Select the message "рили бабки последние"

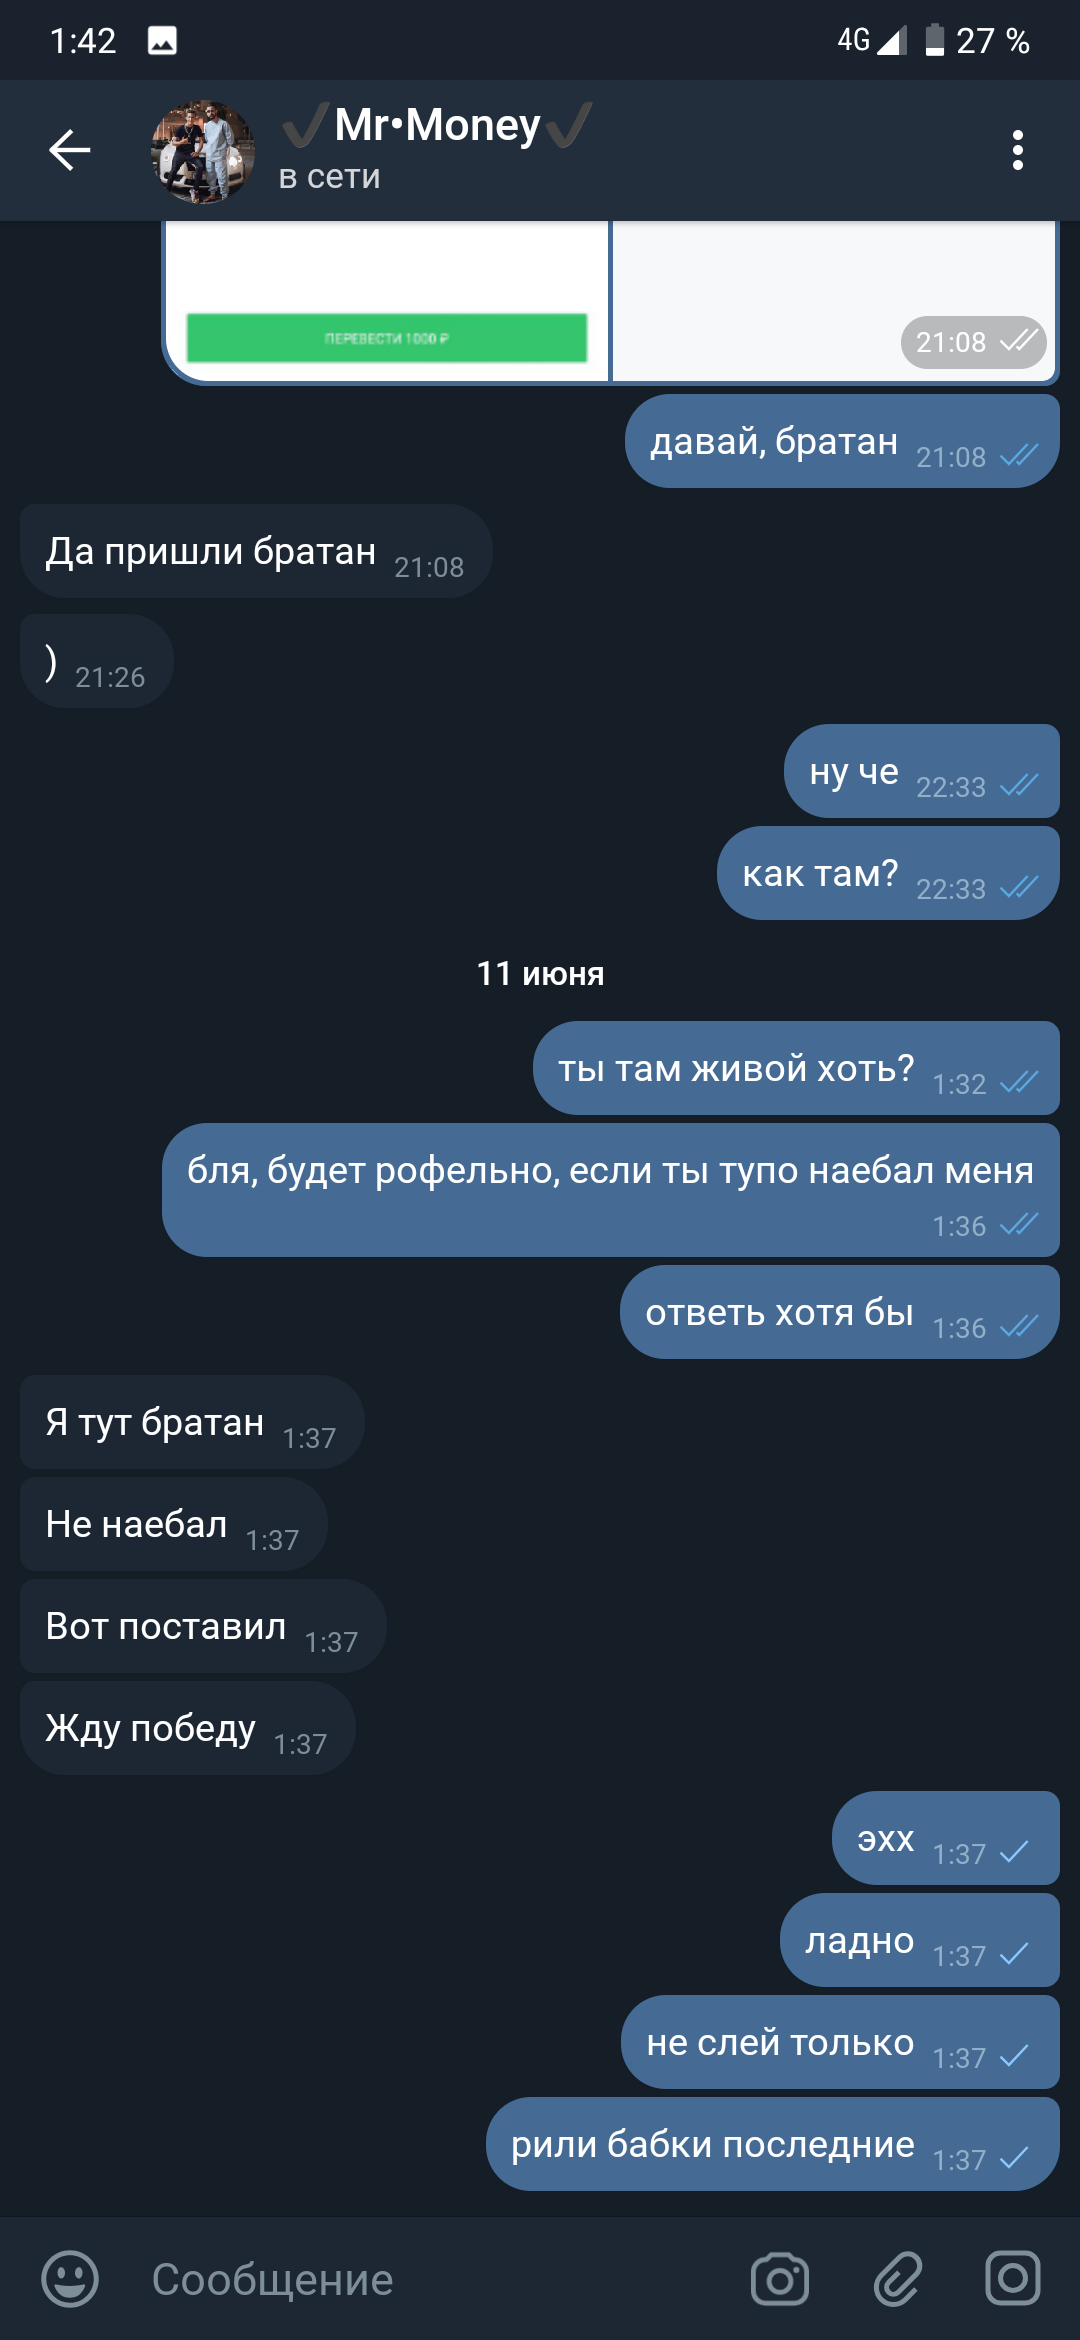(772, 2144)
